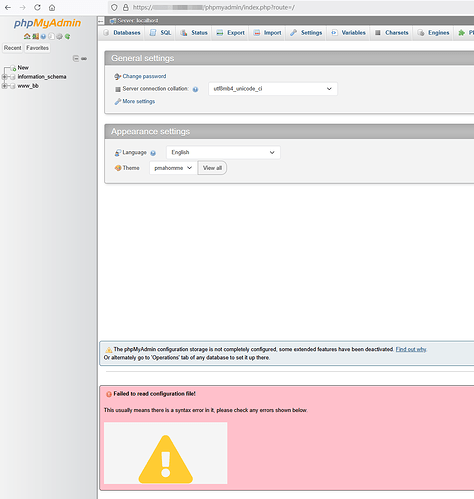
Task: Click the navigation panel settings gear icon
Action: 59,36
